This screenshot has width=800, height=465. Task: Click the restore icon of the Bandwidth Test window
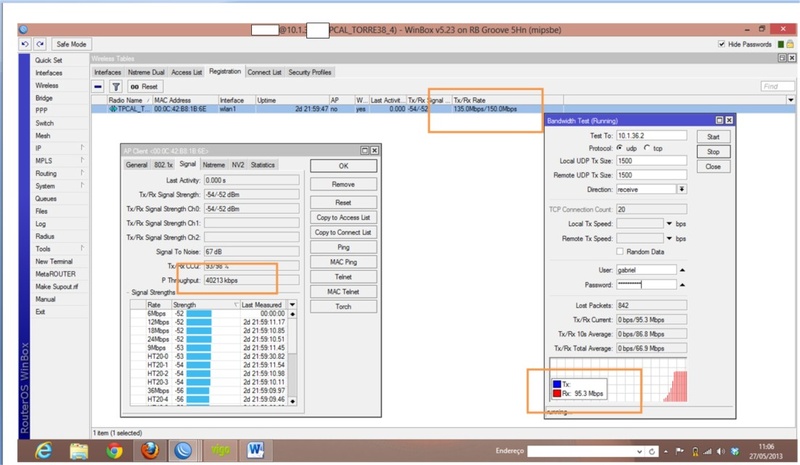click(719, 120)
